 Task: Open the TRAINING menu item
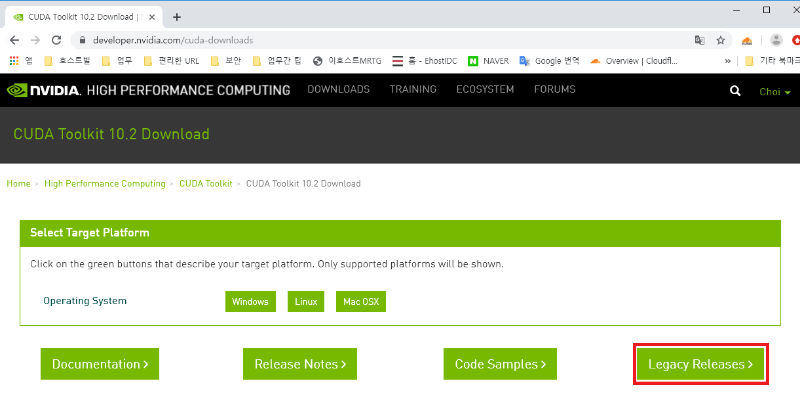pos(412,90)
